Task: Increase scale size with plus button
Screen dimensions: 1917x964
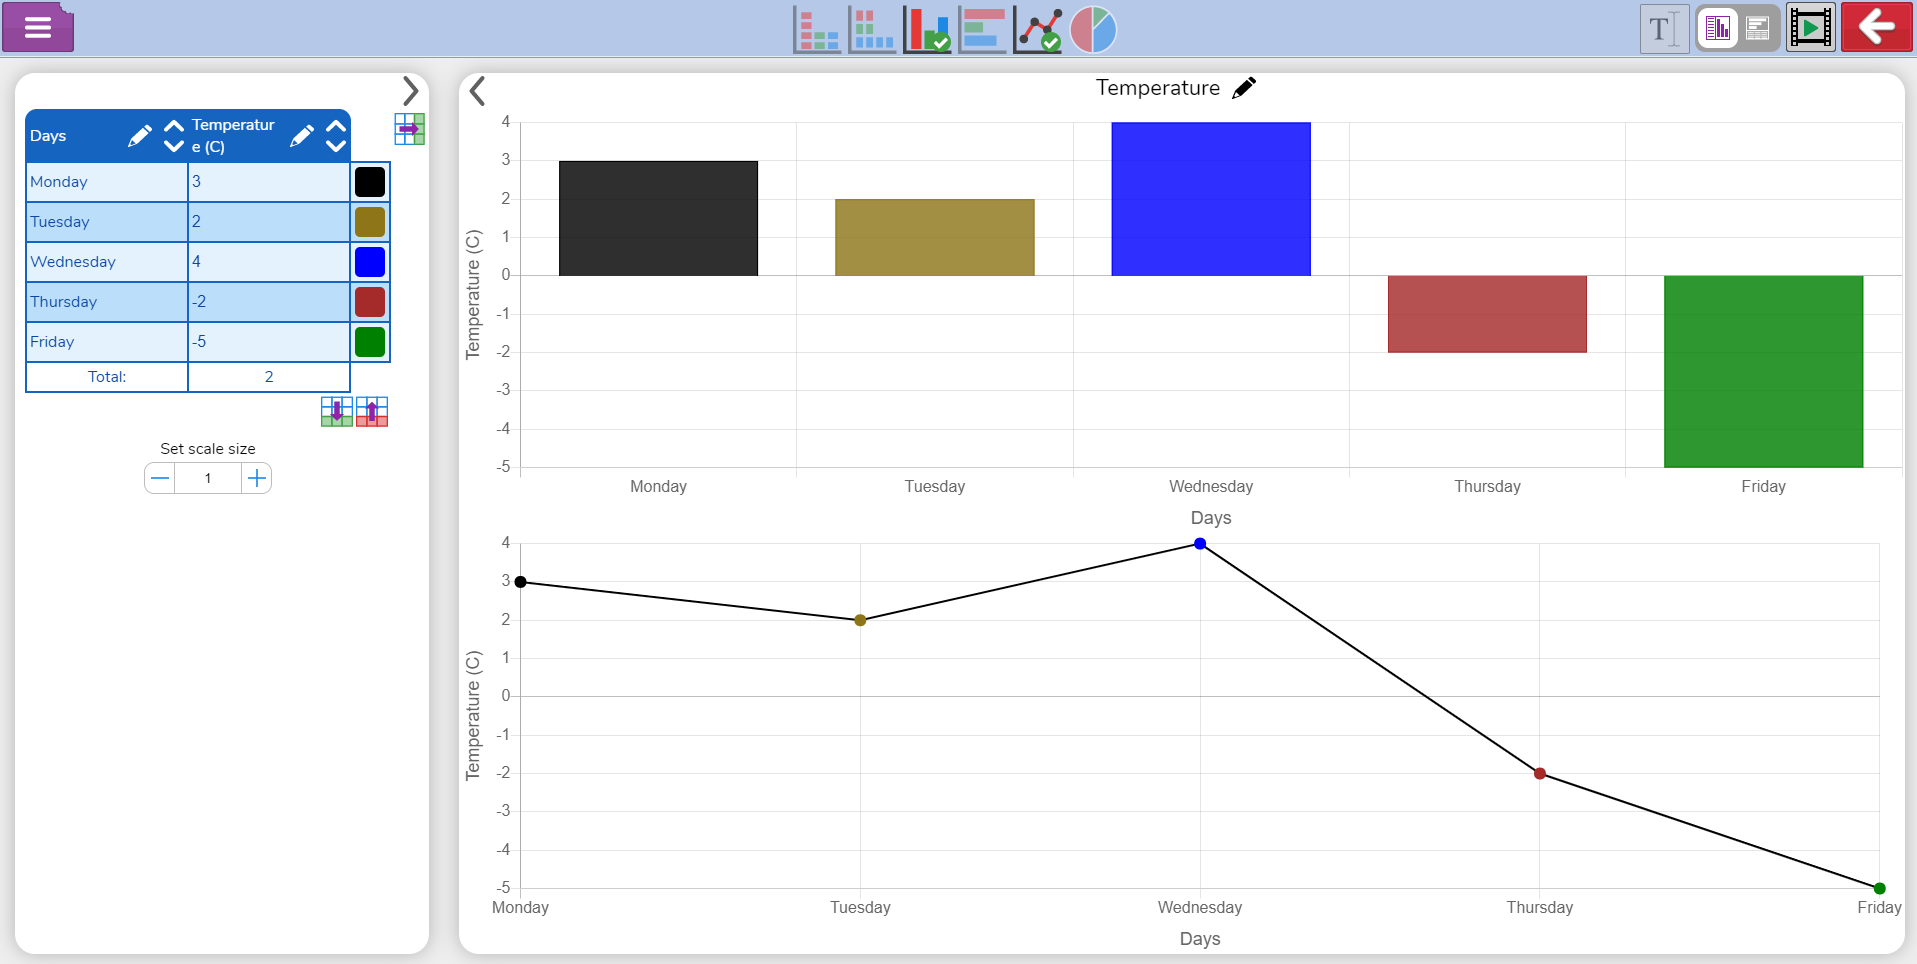Action: pyautogui.click(x=257, y=478)
